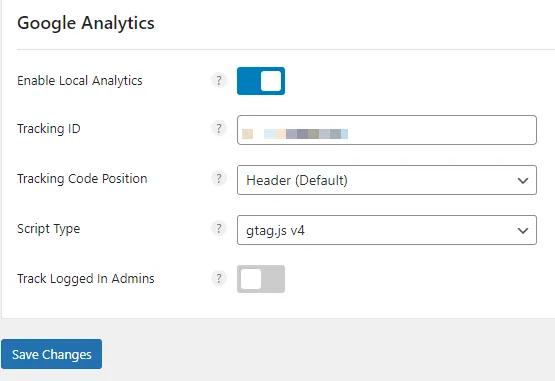Show help for Tracking Code Position

pyautogui.click(x=219, y=178)
